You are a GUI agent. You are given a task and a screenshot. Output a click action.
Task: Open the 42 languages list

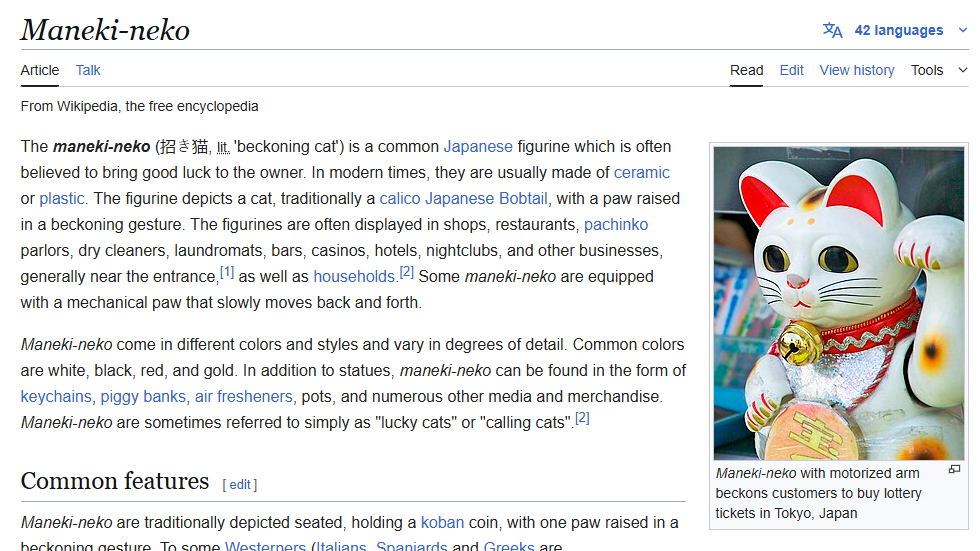899,30
